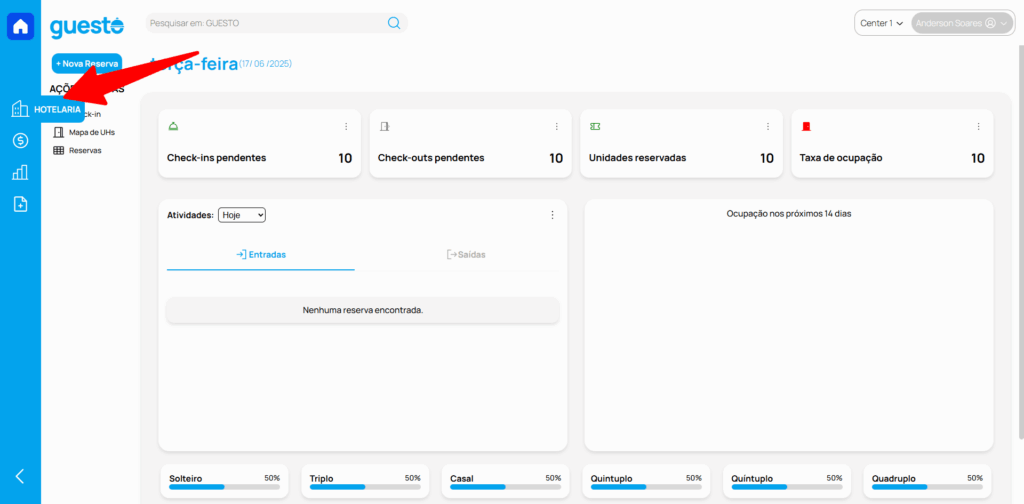Open the financial dollar sign icon
This screenshot has width=1024, height=504.
(20, 141)
